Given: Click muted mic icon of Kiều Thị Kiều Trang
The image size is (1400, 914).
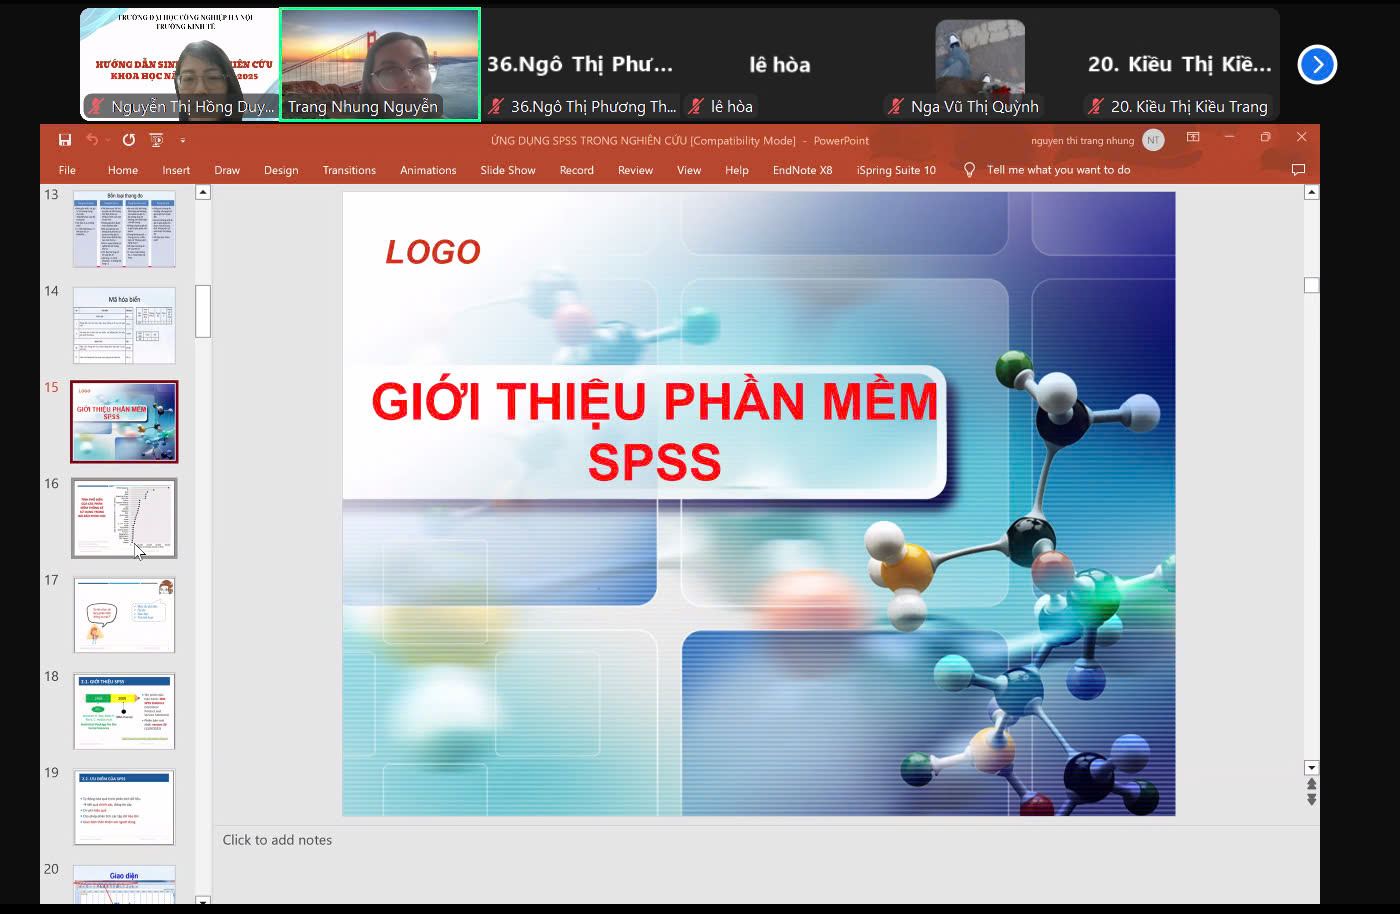Looking at the screenshot, I should (x=1096, y=106).
